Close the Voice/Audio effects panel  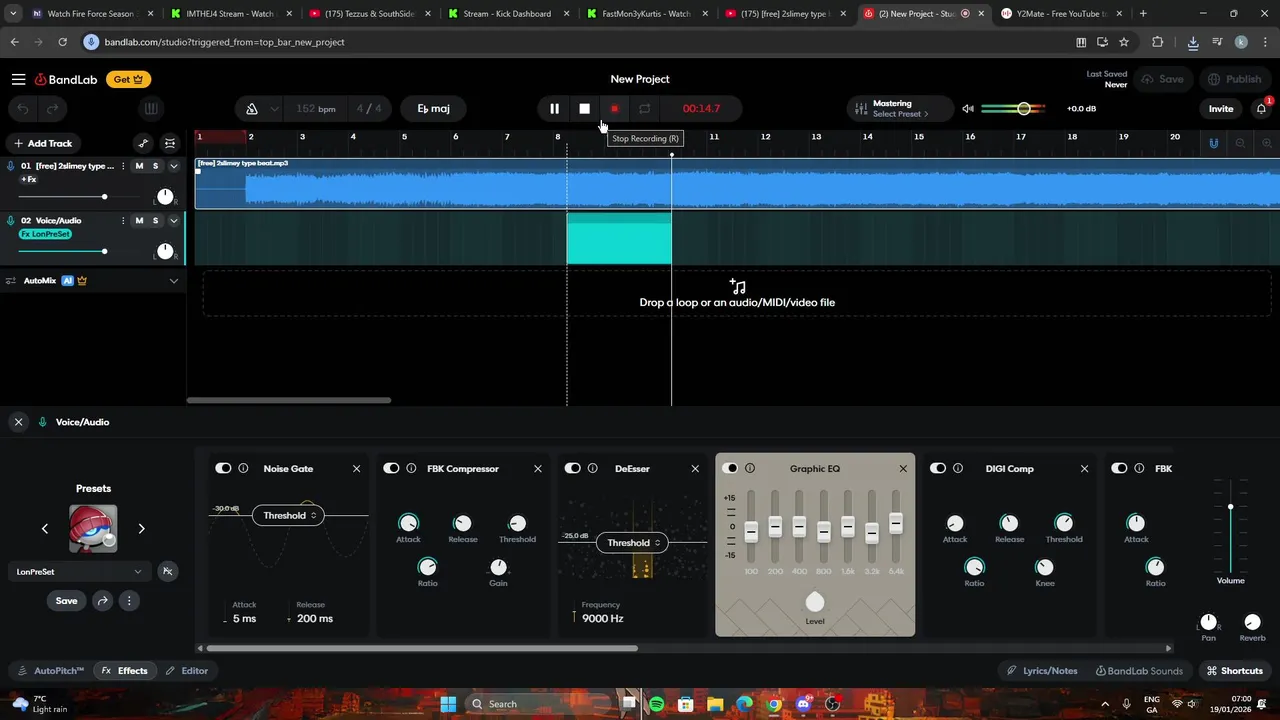click(18, 422)
